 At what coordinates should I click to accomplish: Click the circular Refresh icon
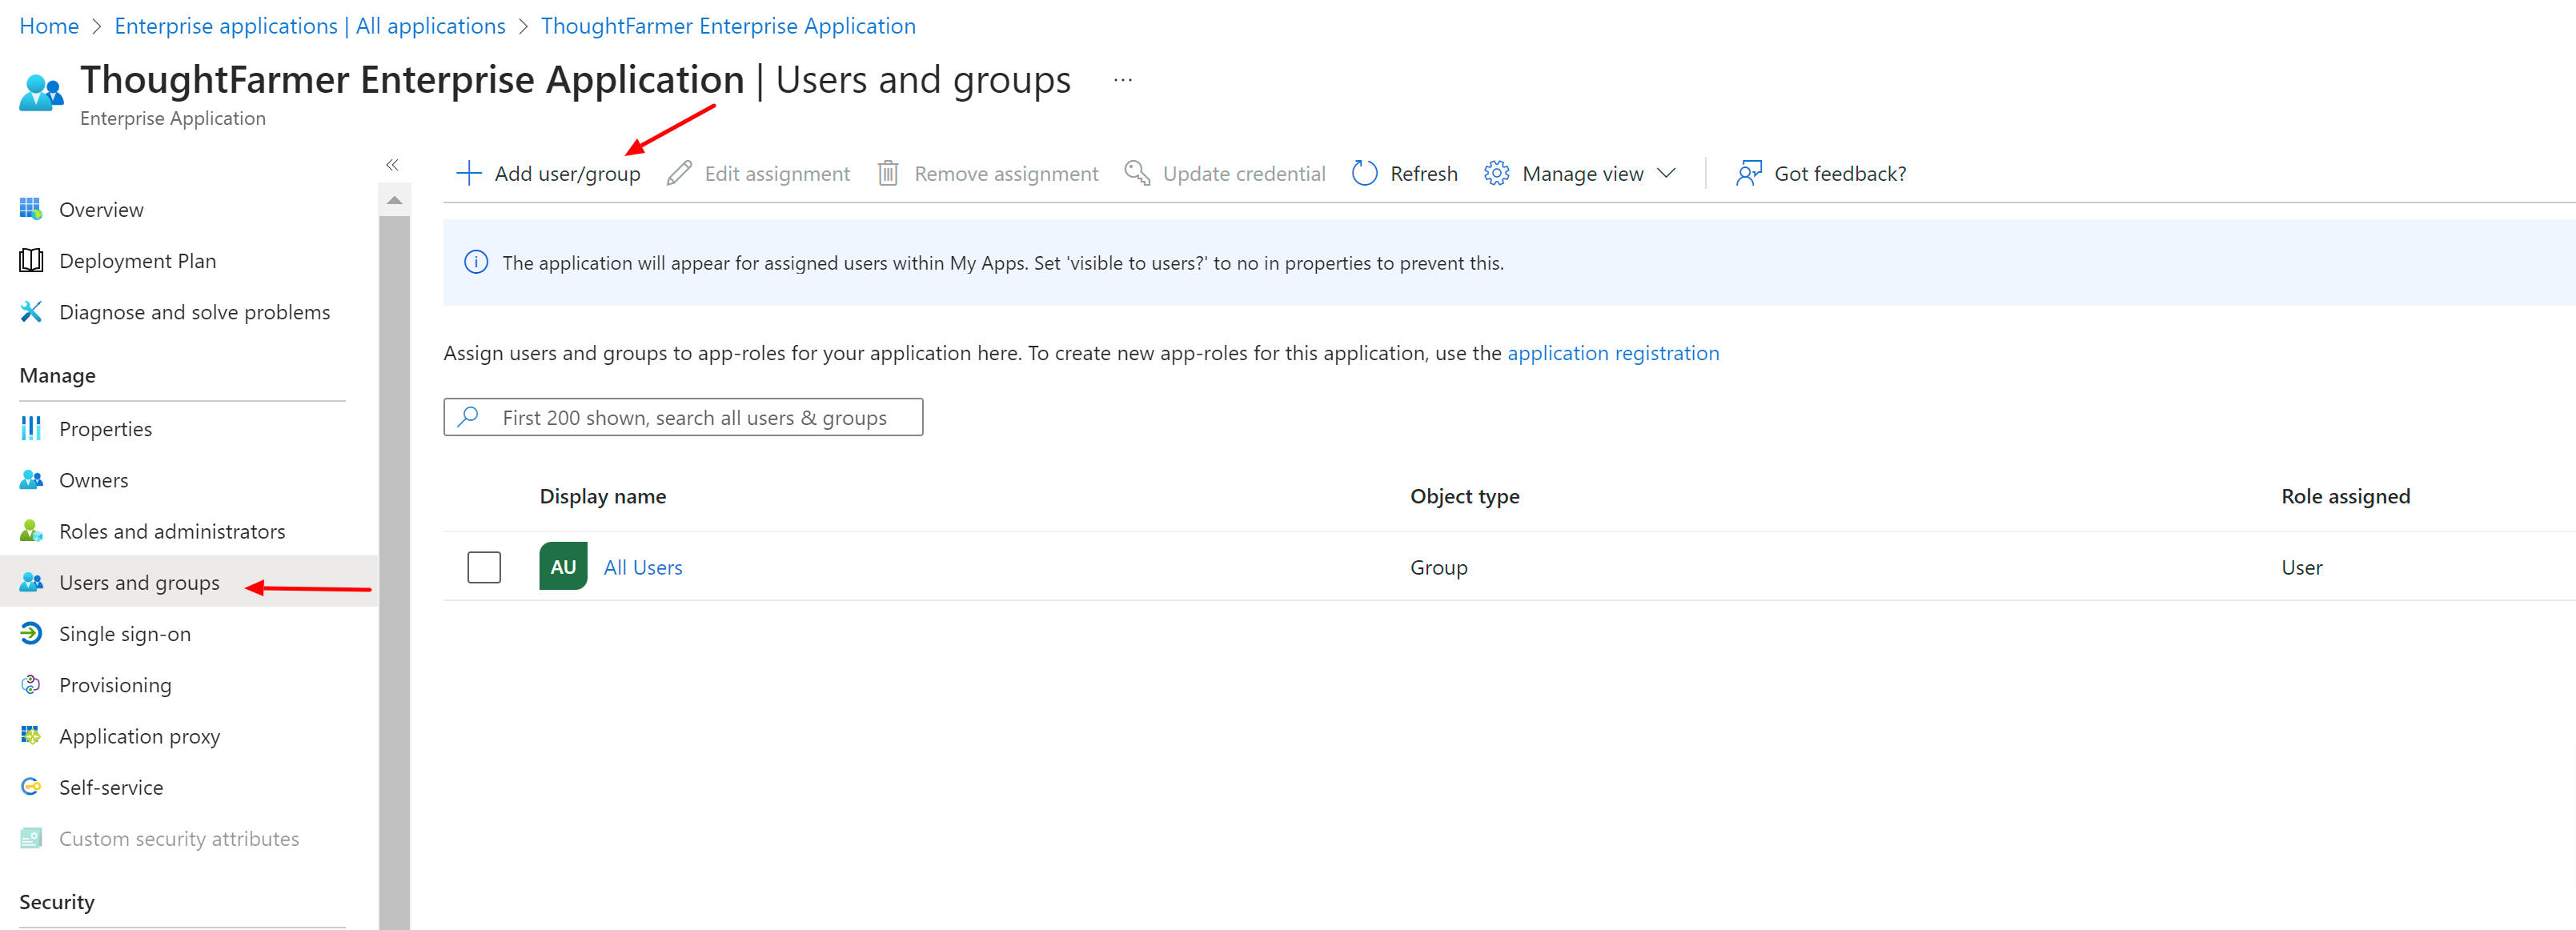[x=1364, y=173]
